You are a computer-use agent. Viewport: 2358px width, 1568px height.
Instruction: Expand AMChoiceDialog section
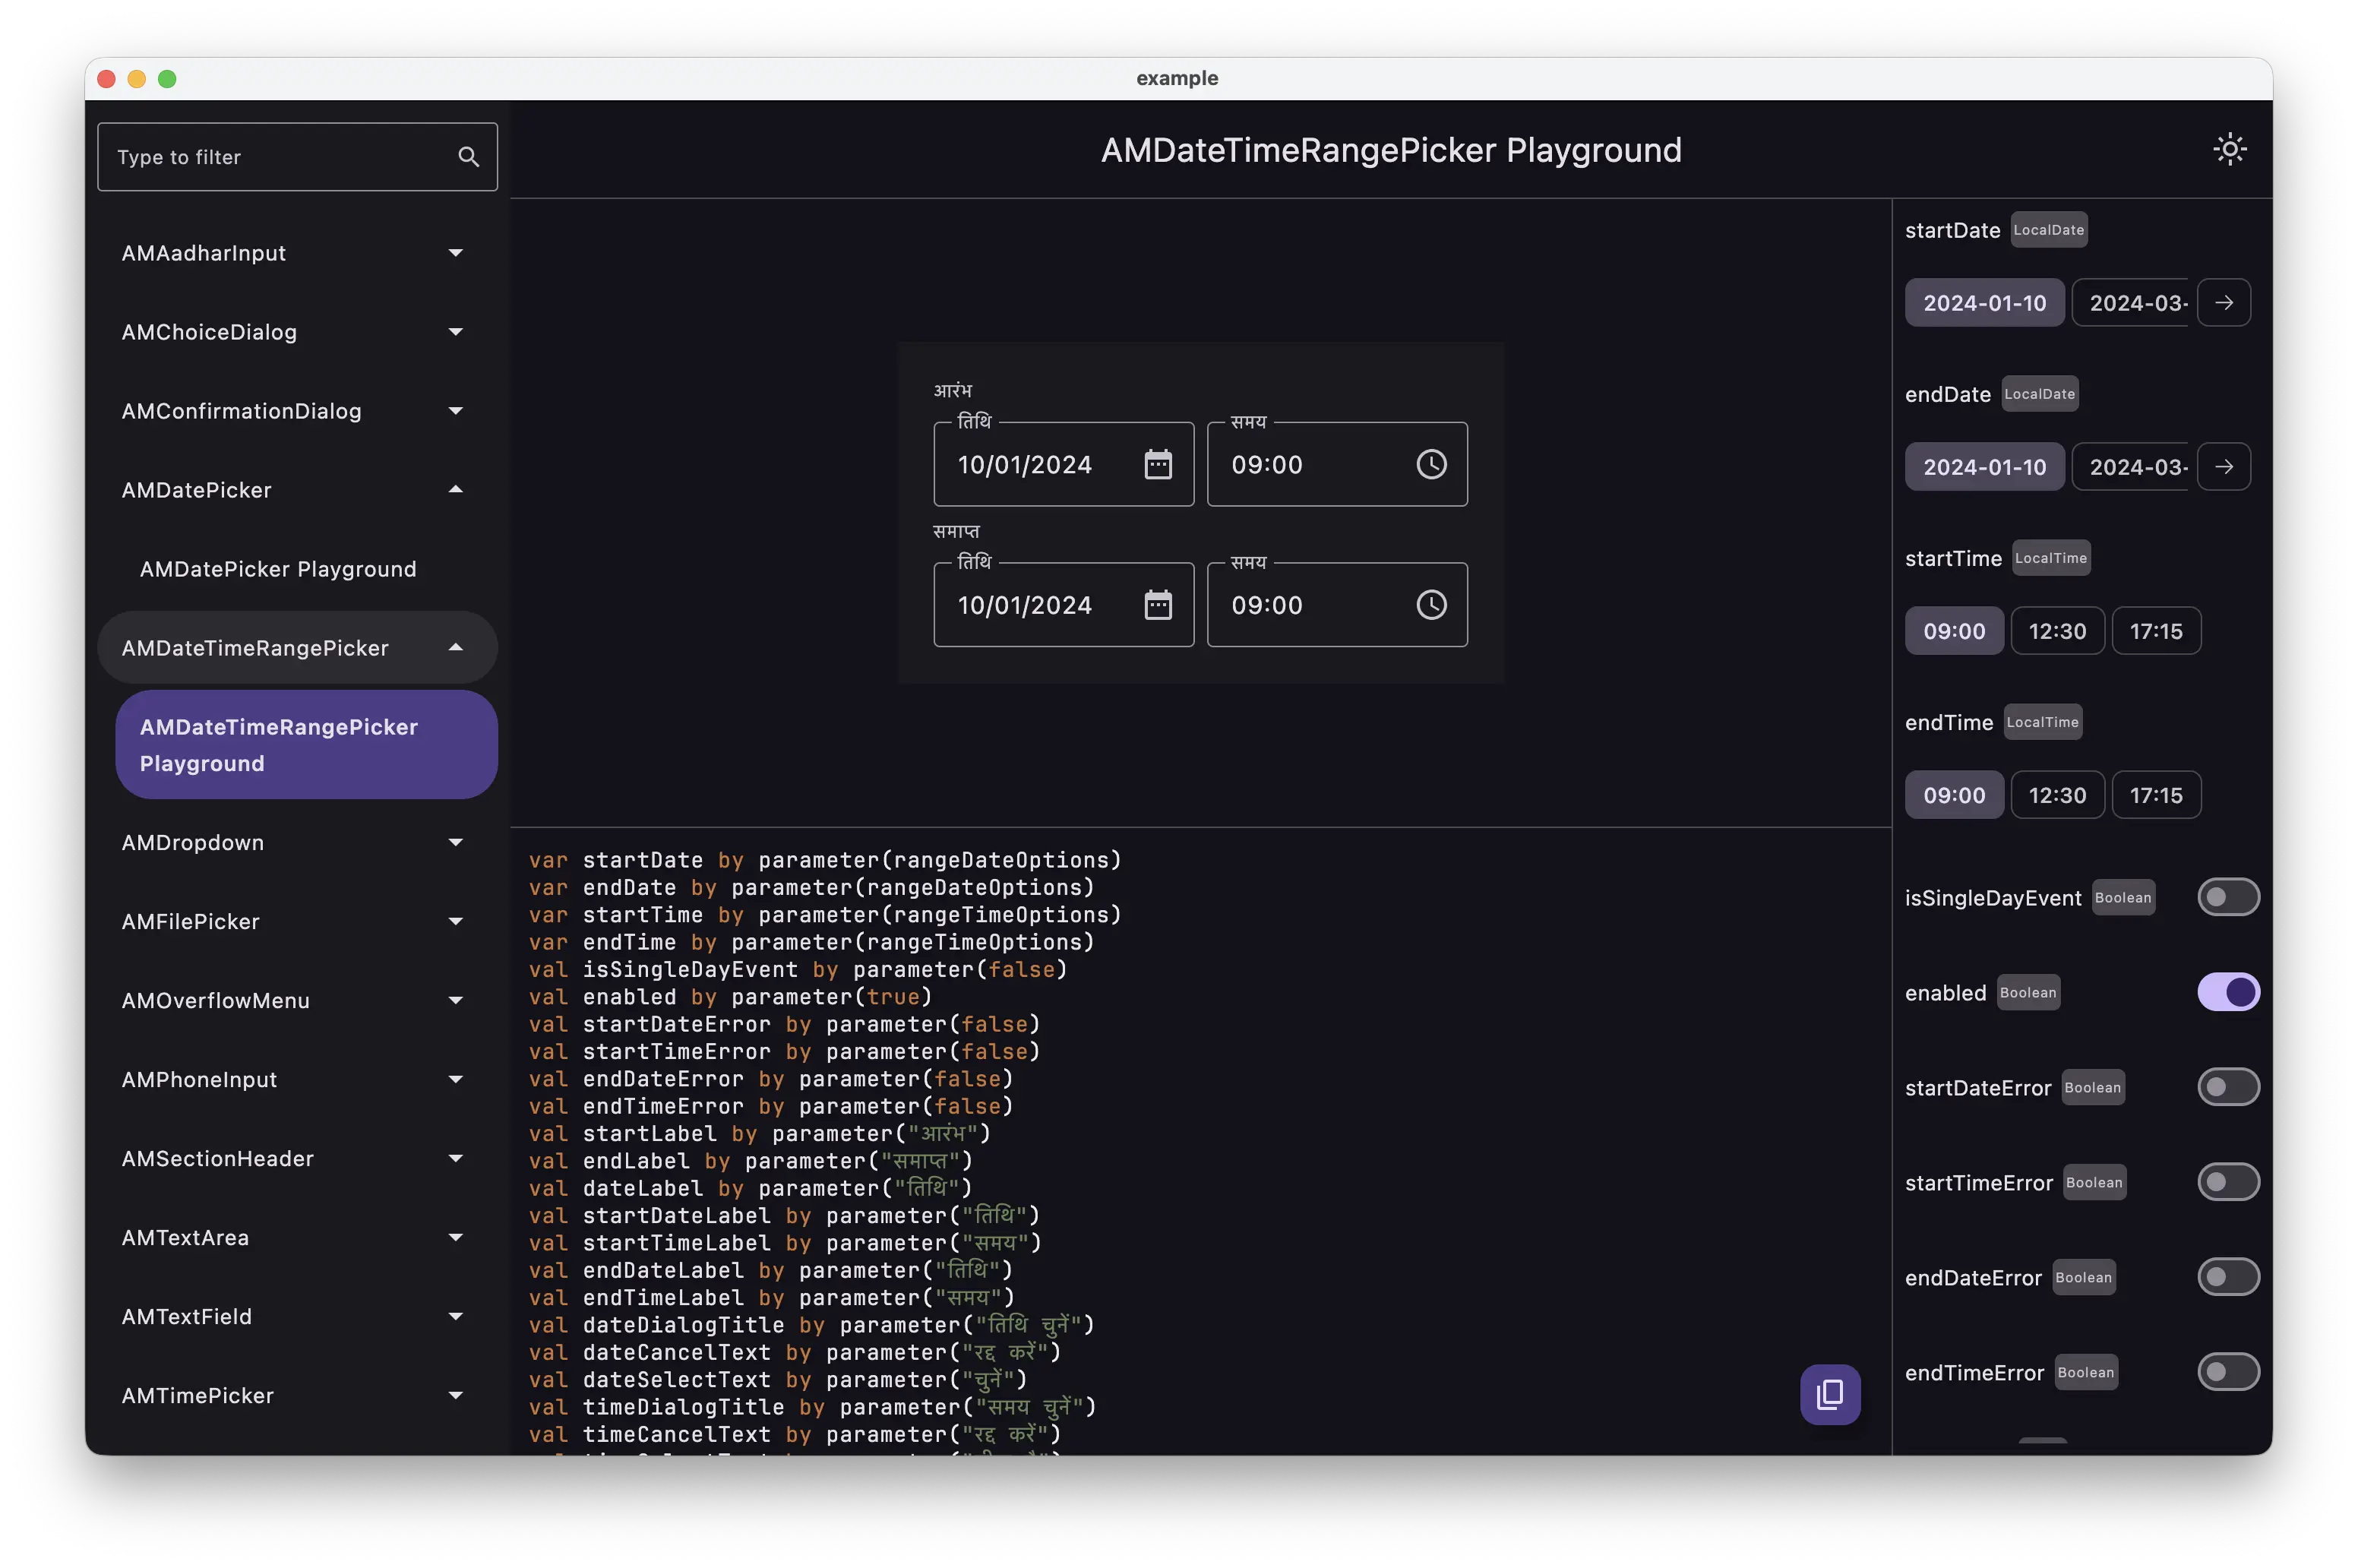point(297,332)
